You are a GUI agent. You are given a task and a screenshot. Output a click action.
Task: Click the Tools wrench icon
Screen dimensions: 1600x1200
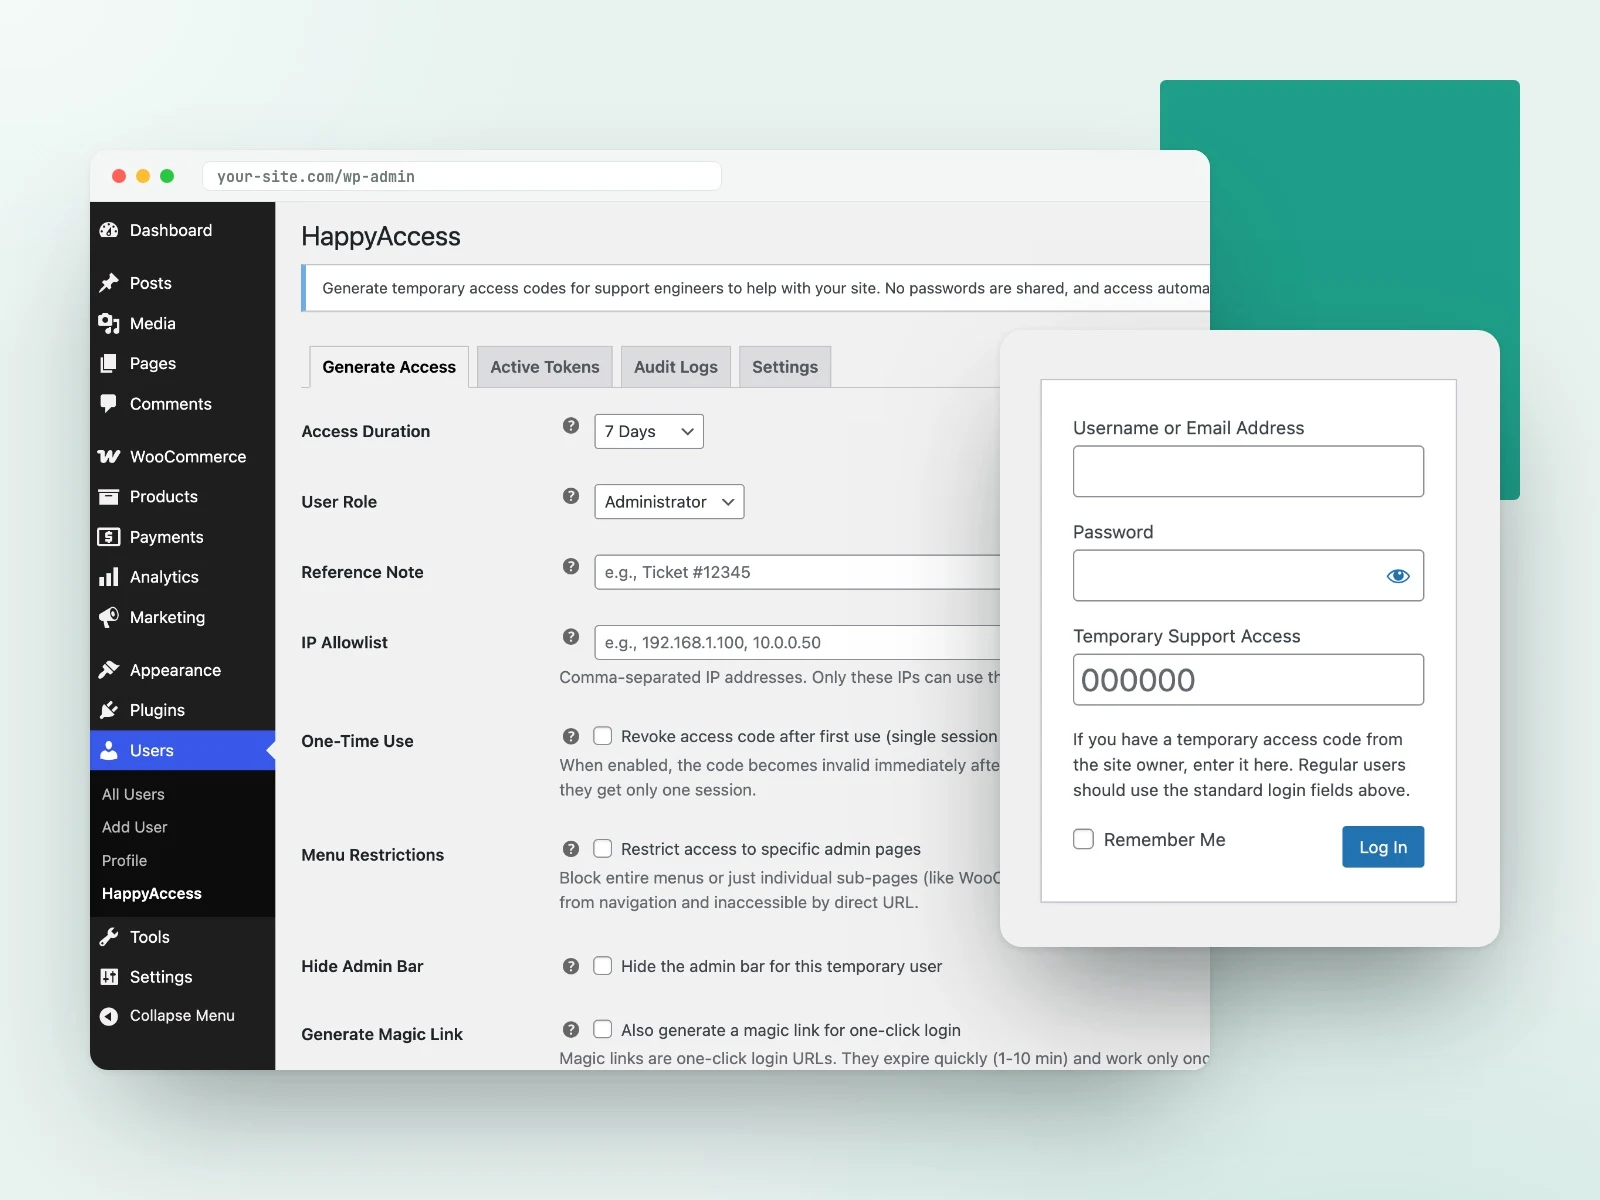[x=109, y=937]
